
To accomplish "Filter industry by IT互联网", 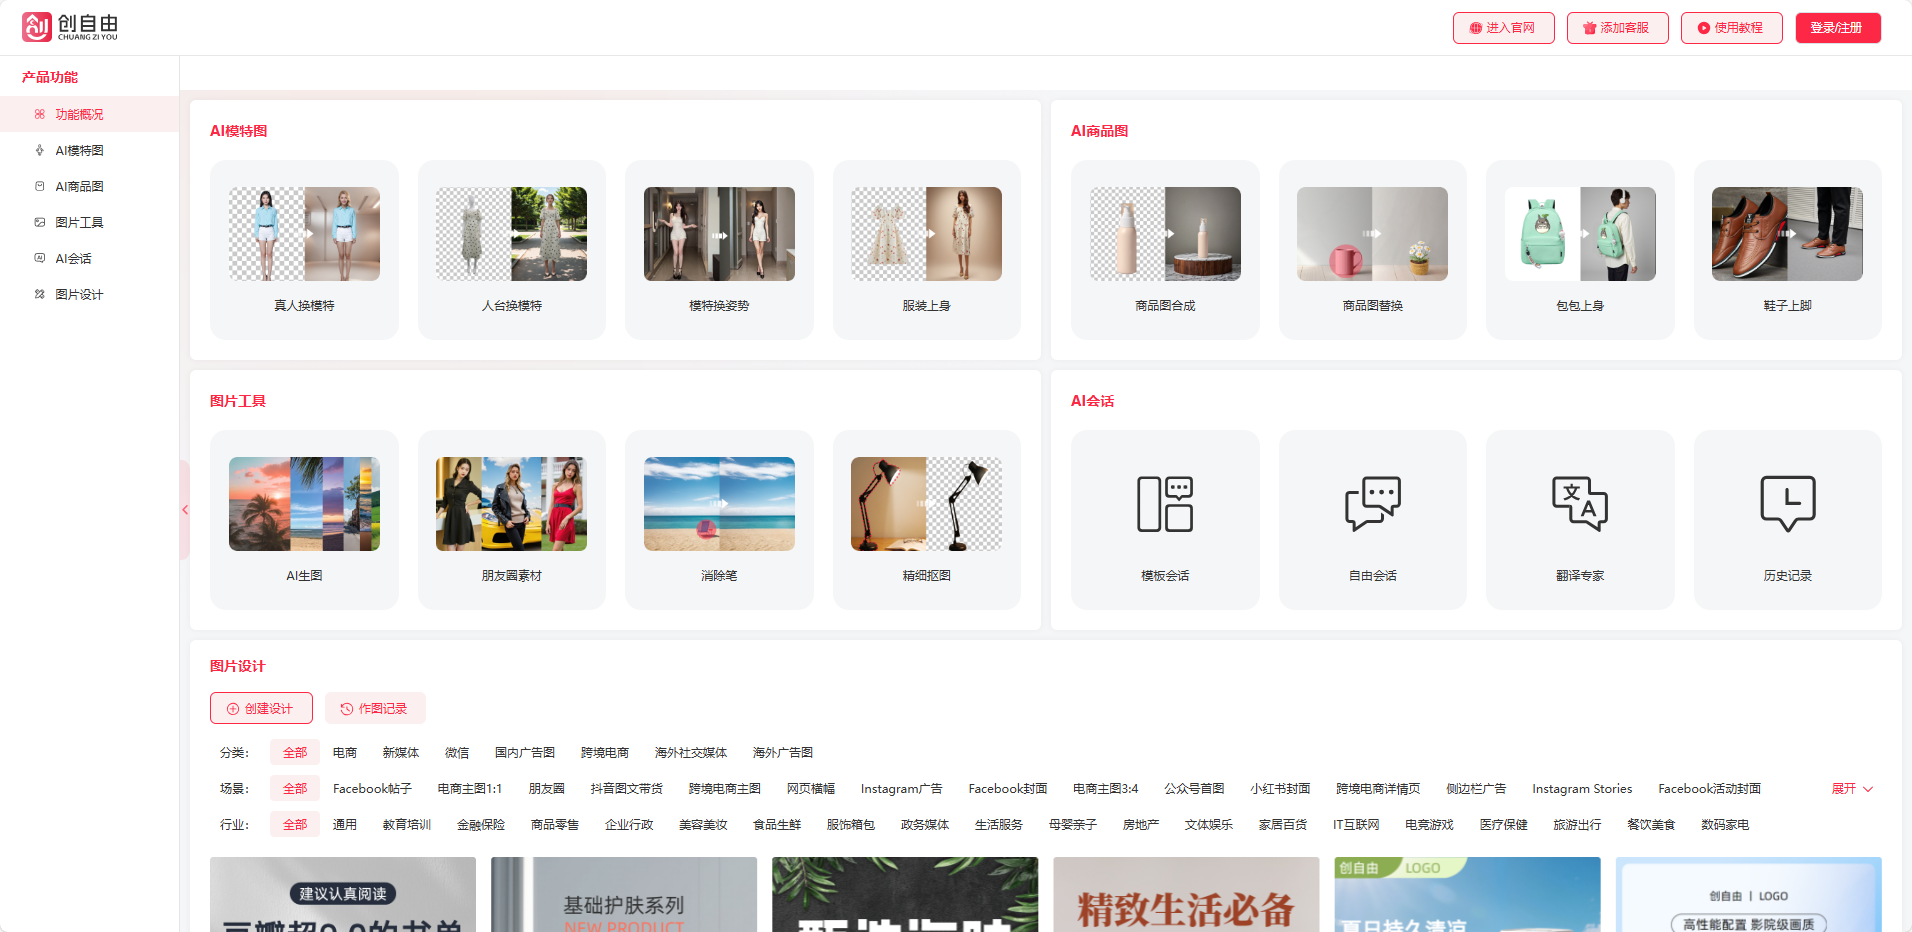I will coord(1356,825).
